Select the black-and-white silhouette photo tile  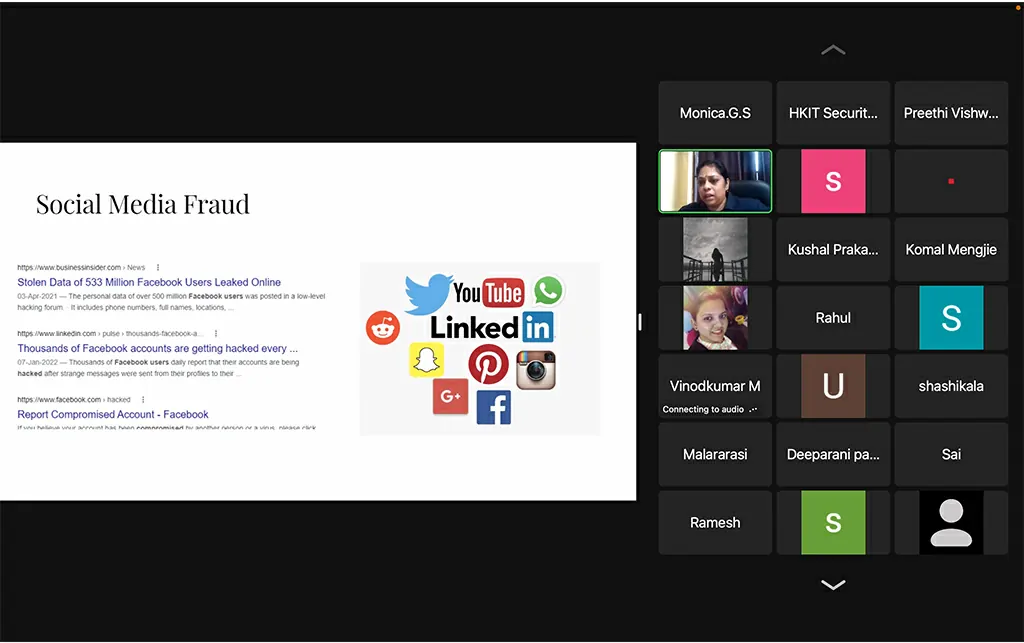click(x=715, y=249)
